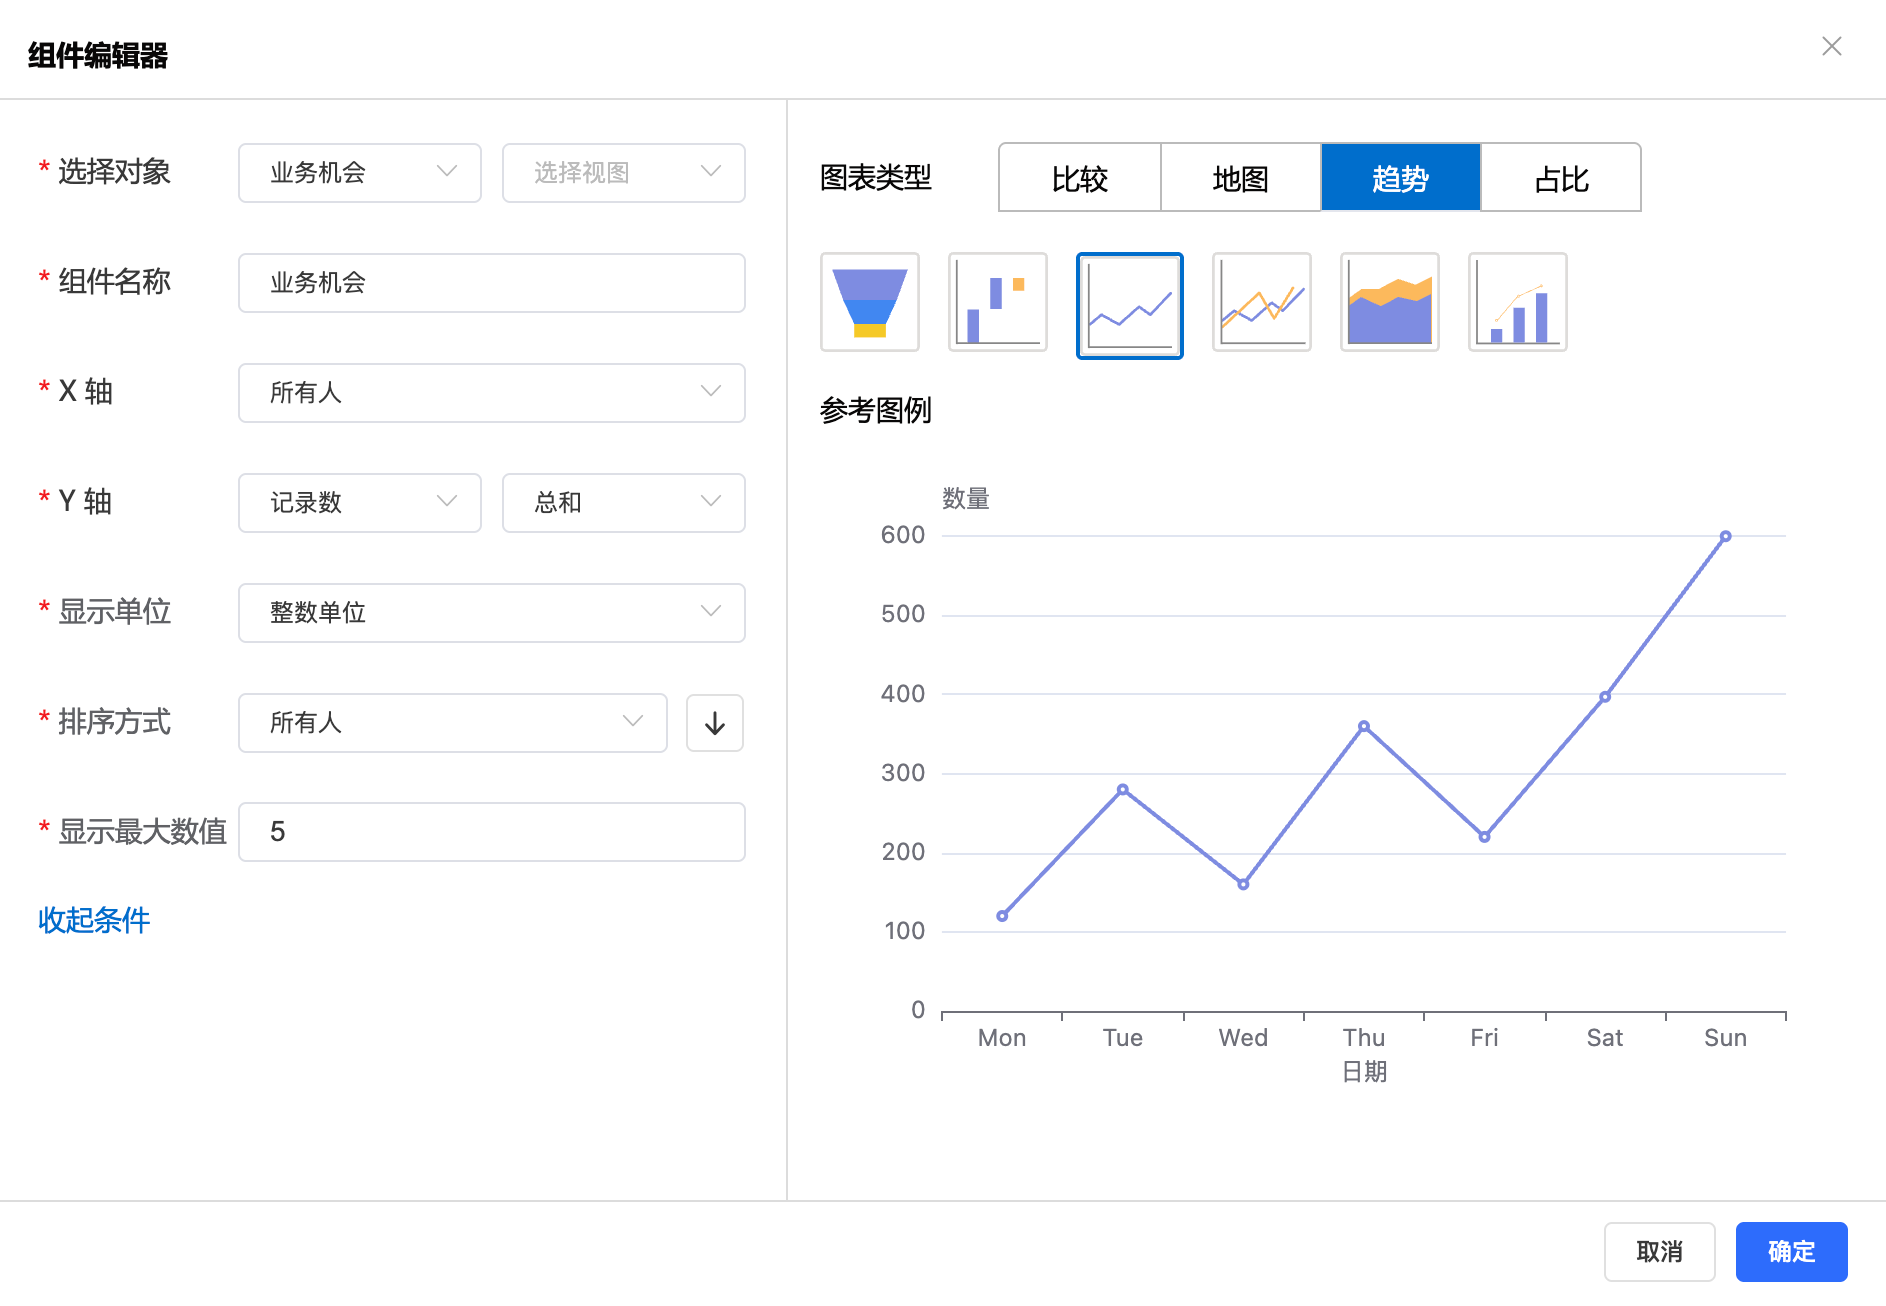
Task: Select the single line chart icon
Action: (1129, 305)
